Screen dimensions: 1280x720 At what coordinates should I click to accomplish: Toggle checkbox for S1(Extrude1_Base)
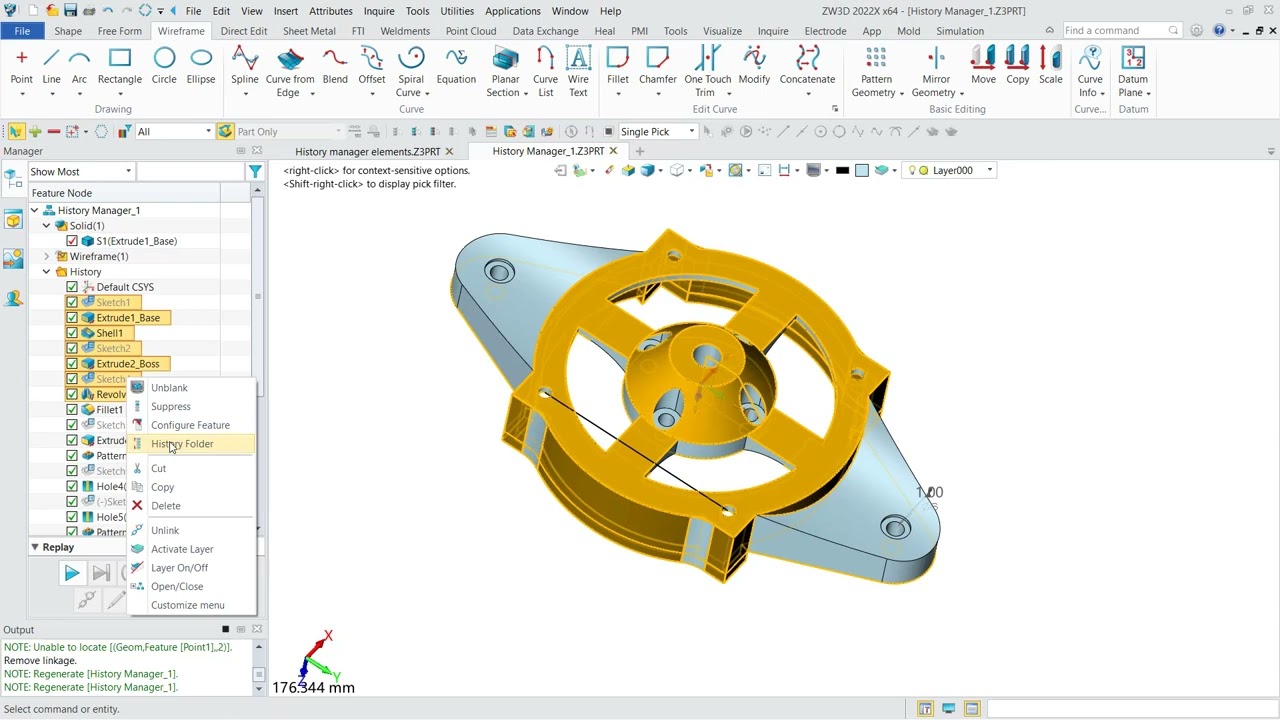pyautogui.click(x=72, y=241)
